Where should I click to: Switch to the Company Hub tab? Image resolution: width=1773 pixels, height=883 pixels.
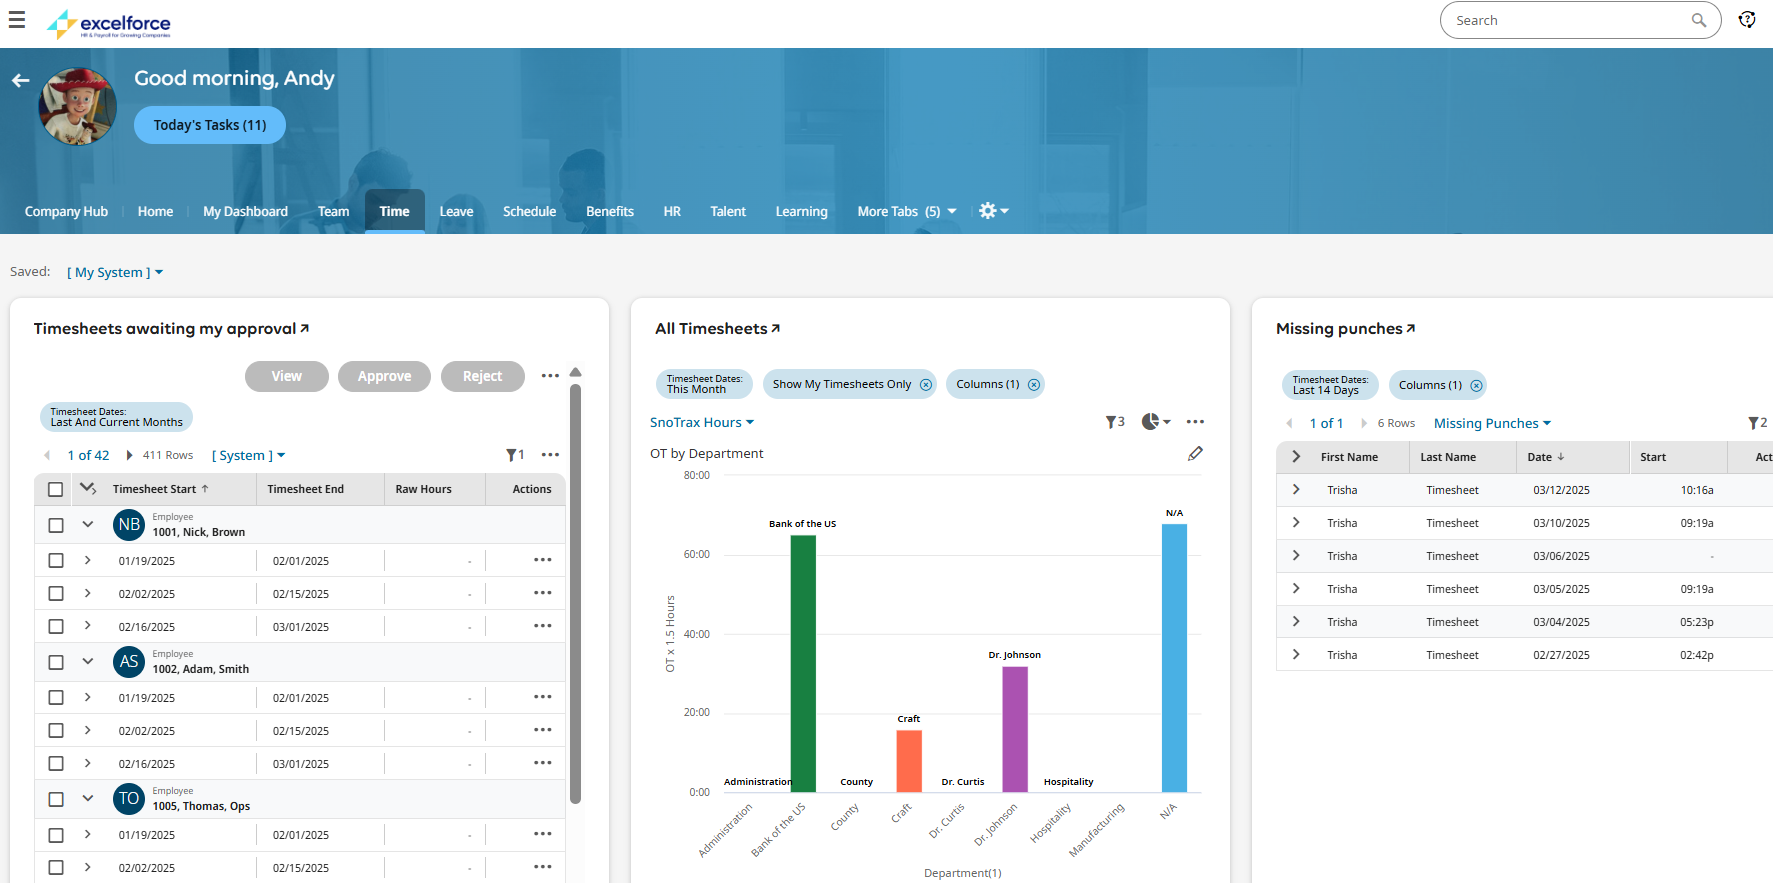tap(66, 211)
